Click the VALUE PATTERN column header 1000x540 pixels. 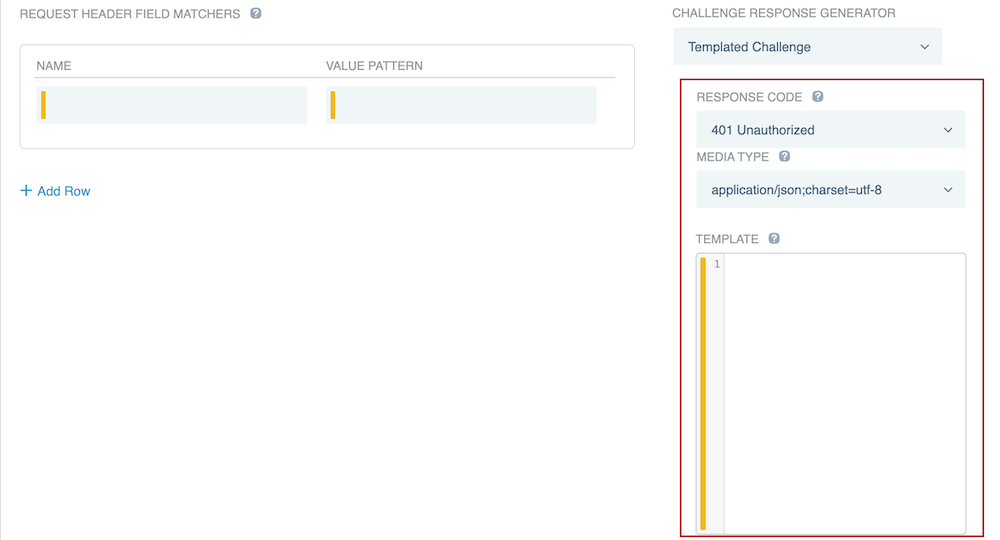[374, 66]
